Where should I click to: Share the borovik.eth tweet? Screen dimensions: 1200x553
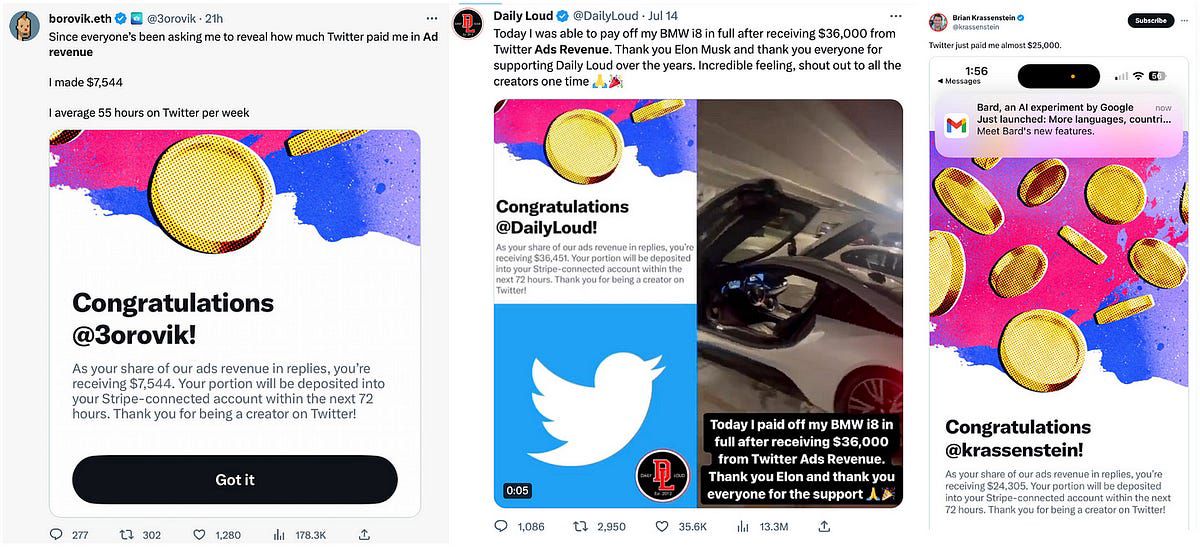pyautogui.click(x=364, y=535)
